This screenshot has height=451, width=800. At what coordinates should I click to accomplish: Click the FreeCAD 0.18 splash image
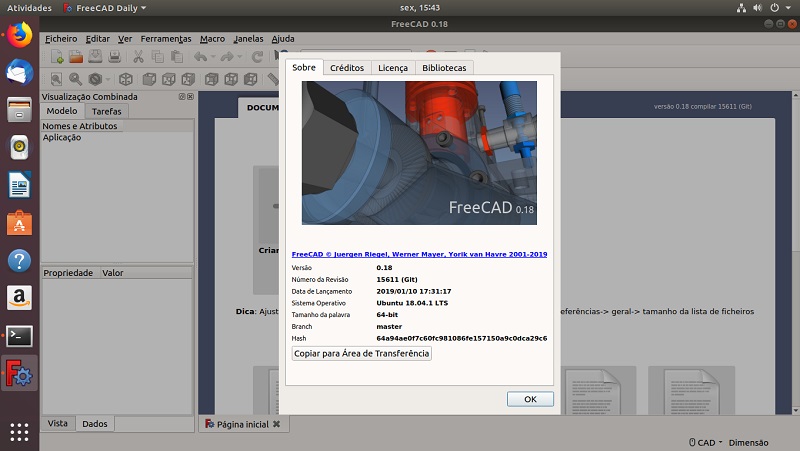point(419,153)
